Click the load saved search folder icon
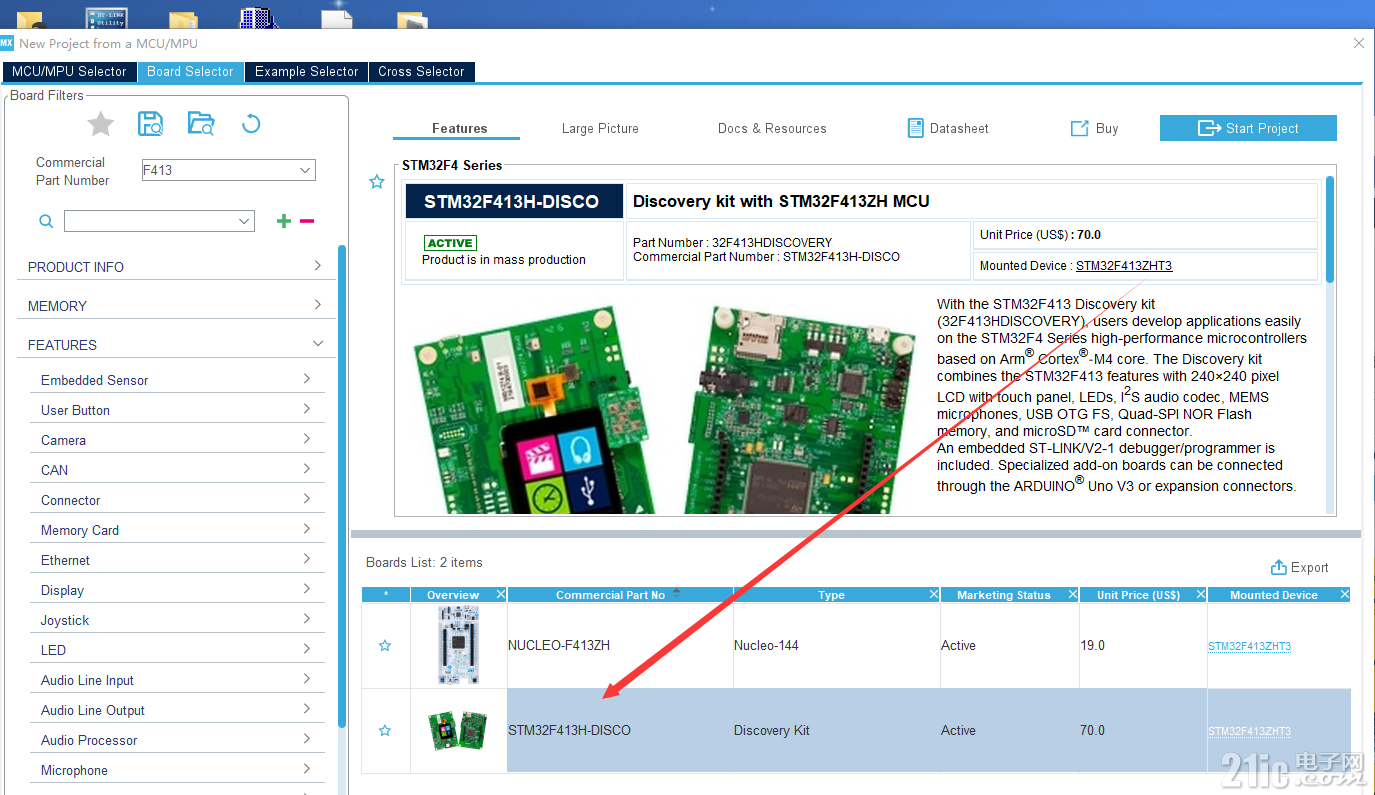 coord(201,124)
